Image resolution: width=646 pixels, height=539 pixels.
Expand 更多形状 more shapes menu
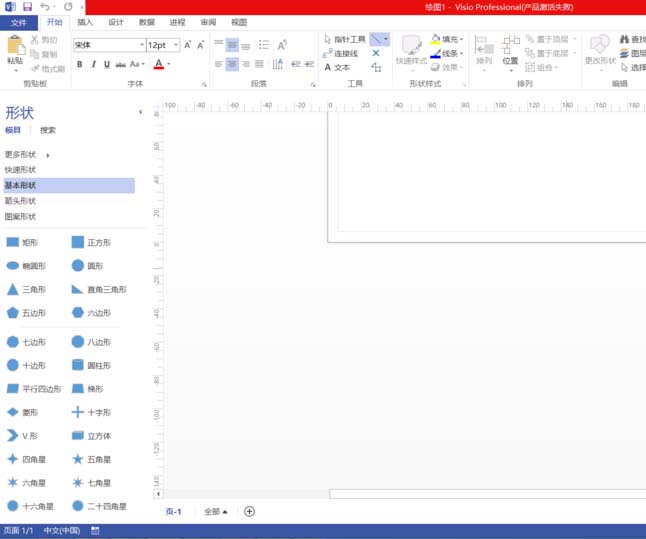pos(27,155)
